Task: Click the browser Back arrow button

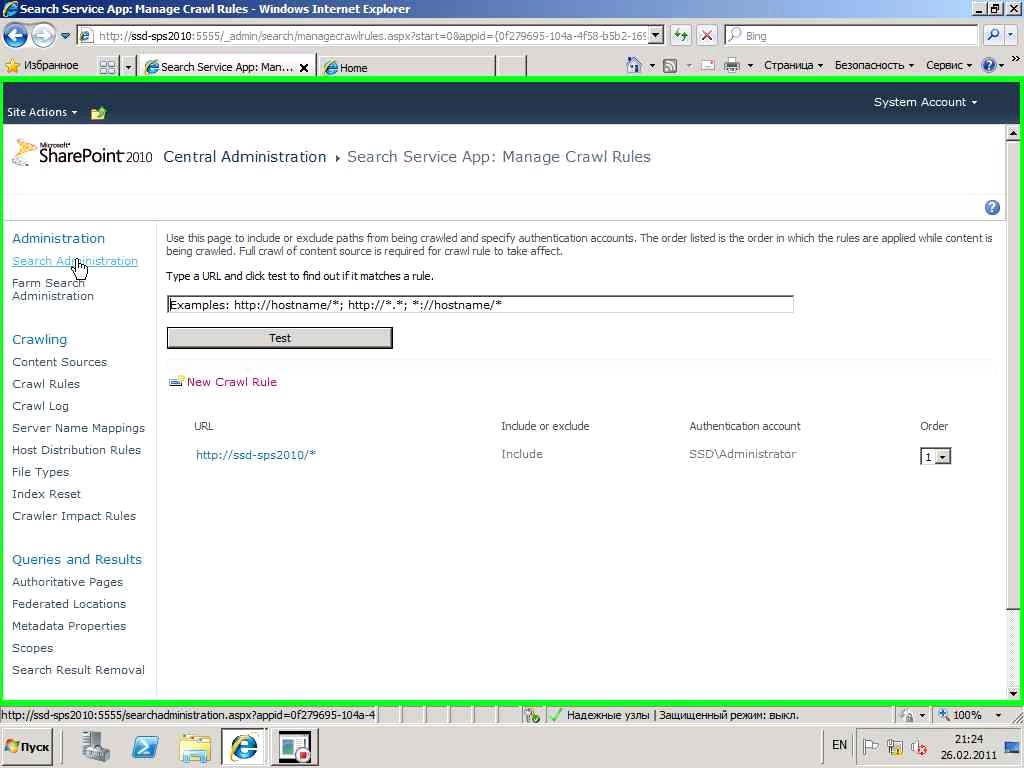Action: pyautogui.click(x=15, y=36)
